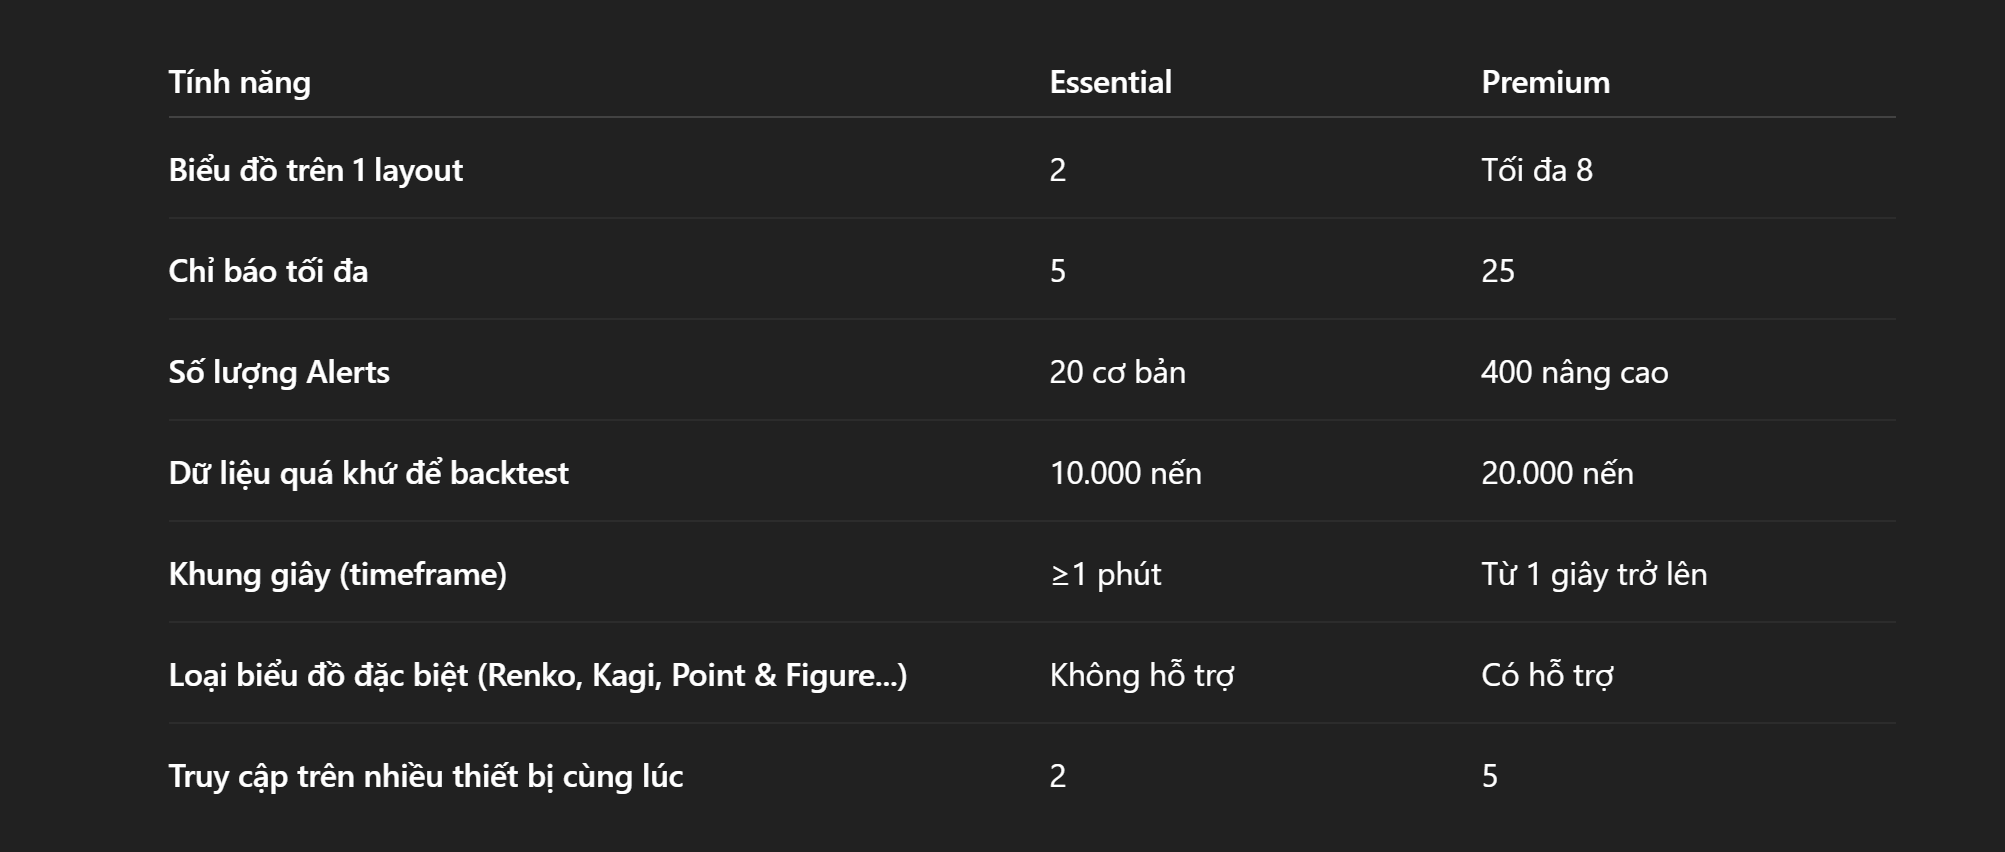Click the "Tối đa 8" Premium cell
Image resolution: width=2005 pixels, height=852 pixels.
click(x=1536, y=170)
